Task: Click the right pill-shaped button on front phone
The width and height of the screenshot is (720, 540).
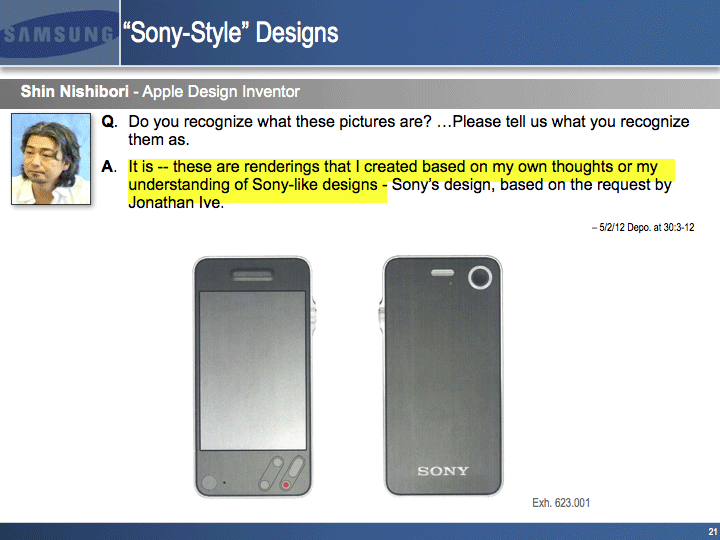Action: click(291, 474)
